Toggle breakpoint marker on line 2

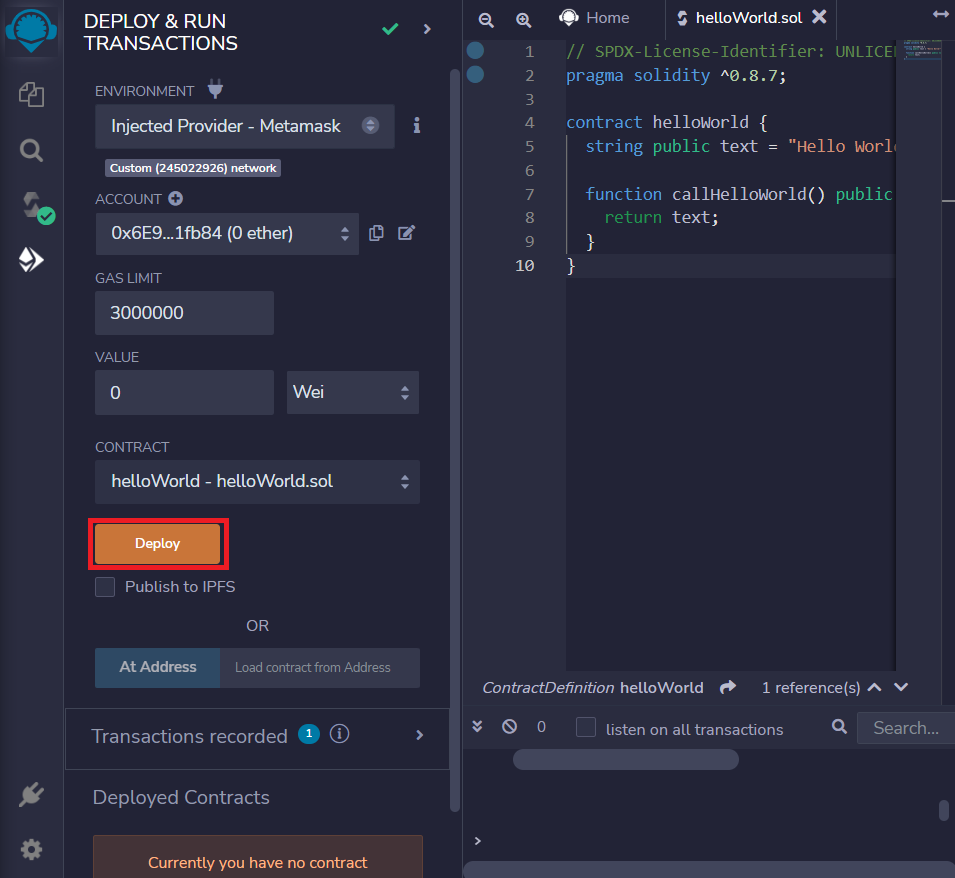pyautogui.click(x=475, y=74)
